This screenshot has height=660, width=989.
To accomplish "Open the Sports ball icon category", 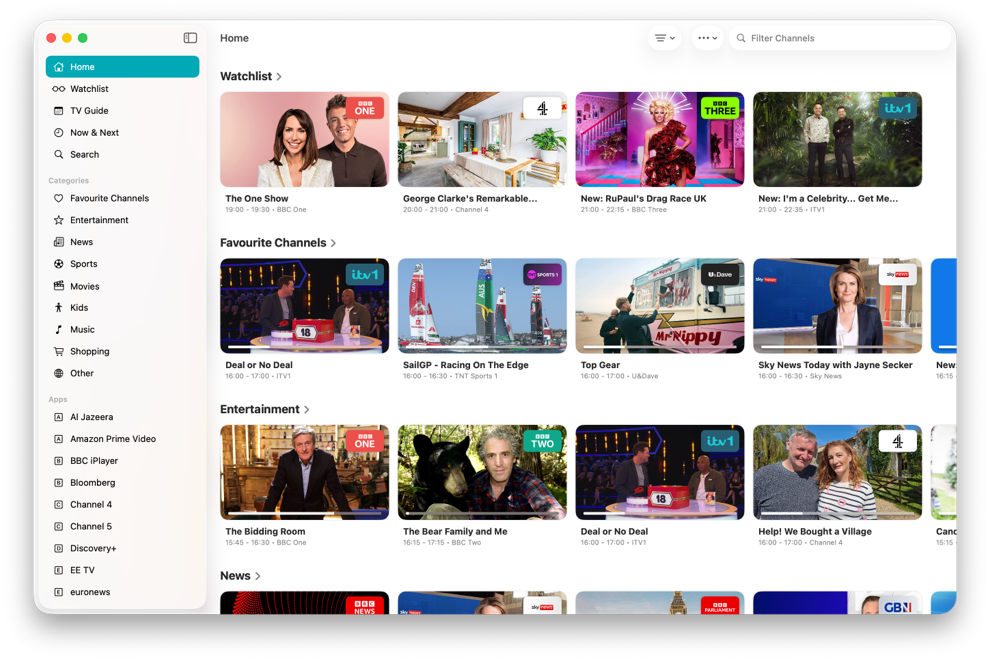I will coord(58,264).
